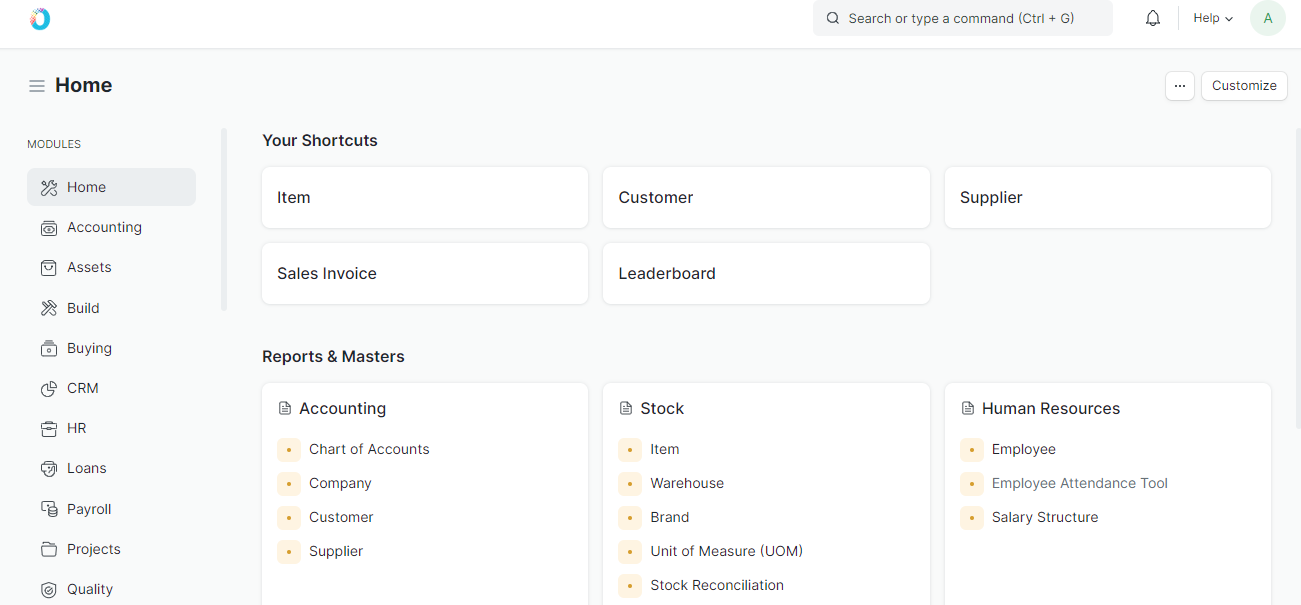The image size is (1301, 605).
Task: Open the Chart of Accounts link
Action: [369, 449]
